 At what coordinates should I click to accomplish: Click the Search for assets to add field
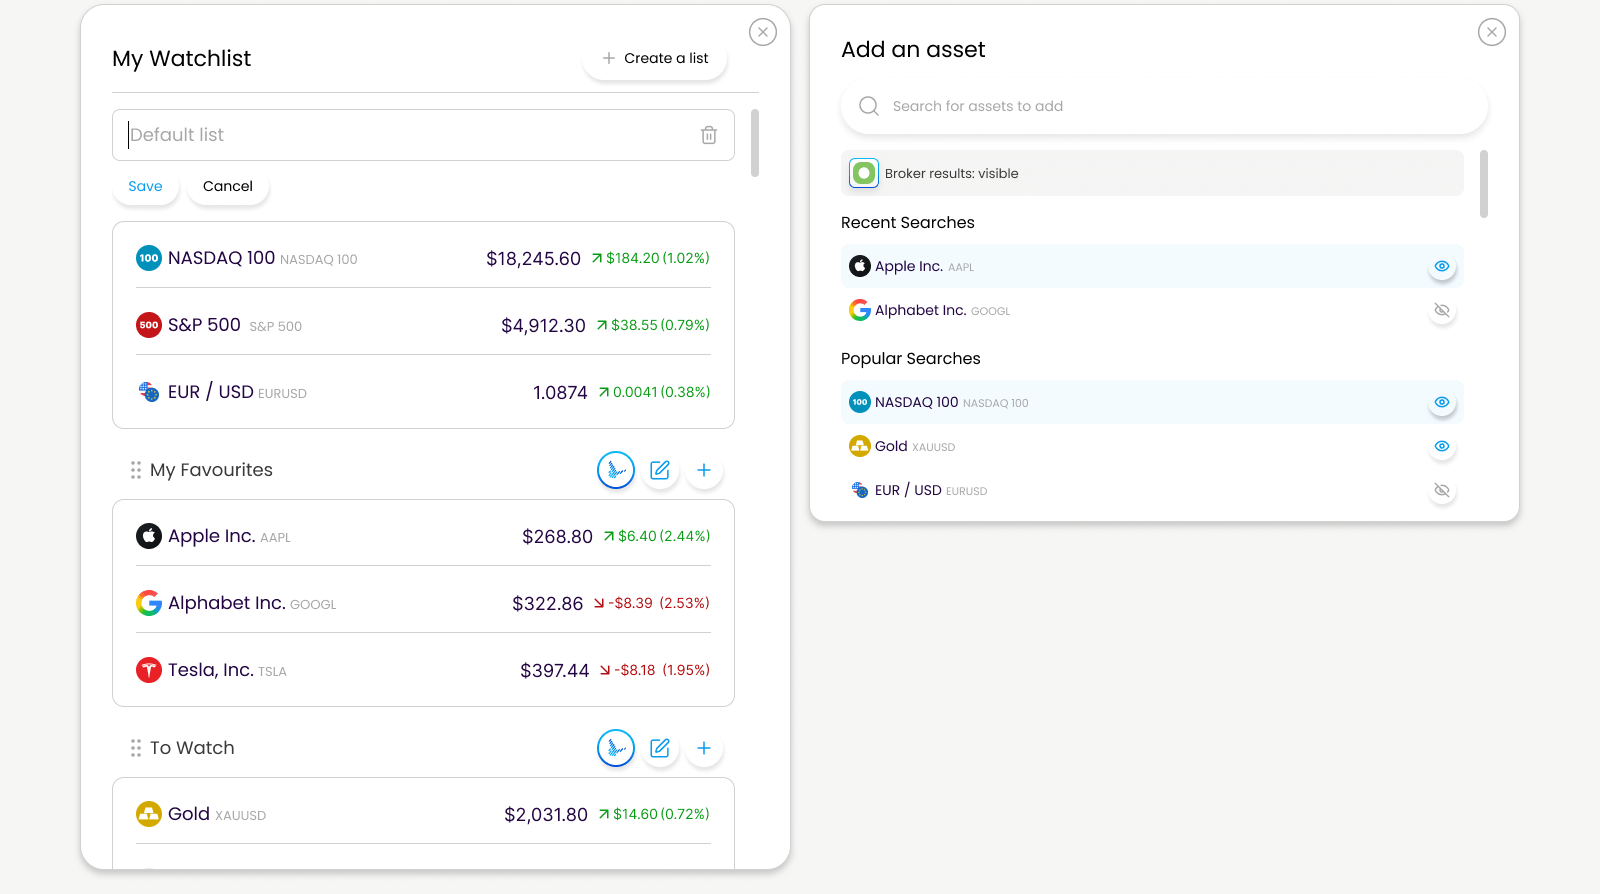1164,106
